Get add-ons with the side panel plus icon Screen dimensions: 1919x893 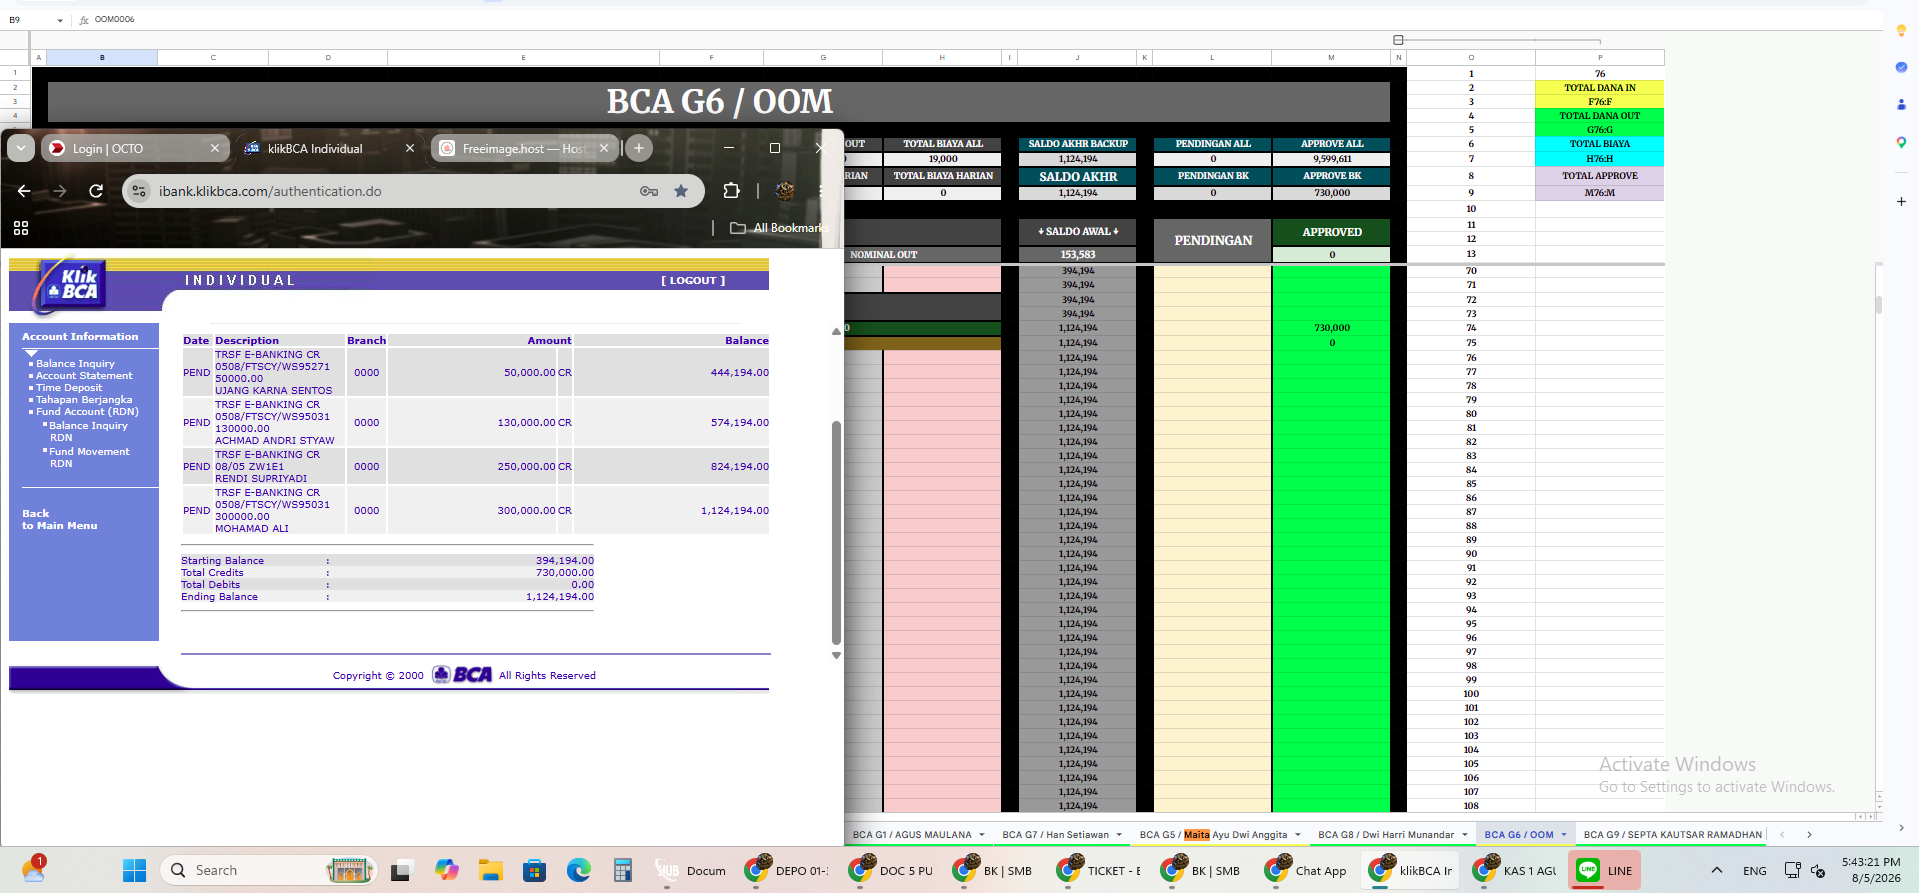pyautogui.click(x=1901, y=201)
